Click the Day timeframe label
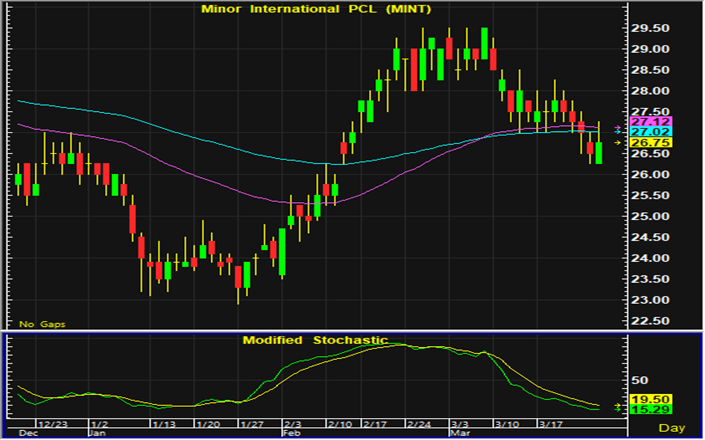 pos(672,428)
